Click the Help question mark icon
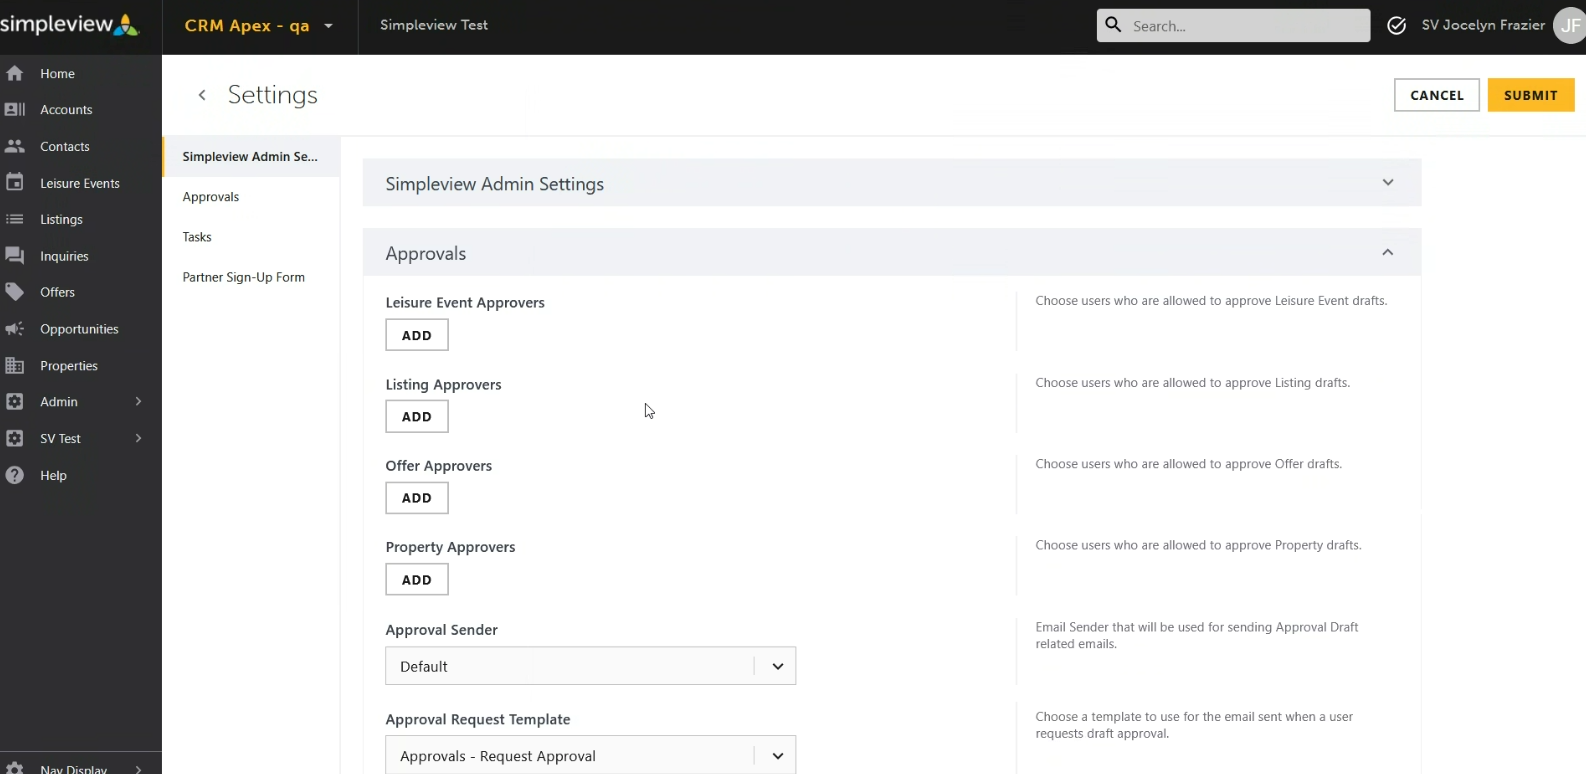 pos(15,475)
